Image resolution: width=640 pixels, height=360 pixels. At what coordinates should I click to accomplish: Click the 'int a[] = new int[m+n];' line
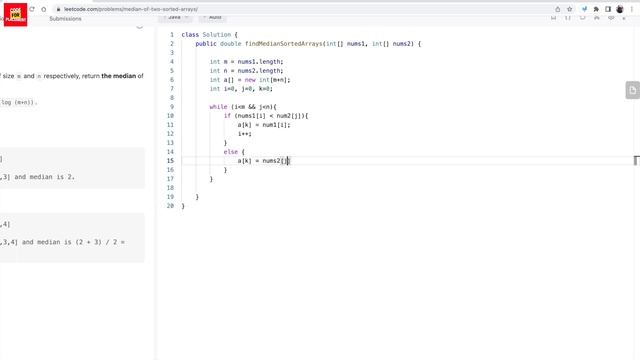point(250,80)
